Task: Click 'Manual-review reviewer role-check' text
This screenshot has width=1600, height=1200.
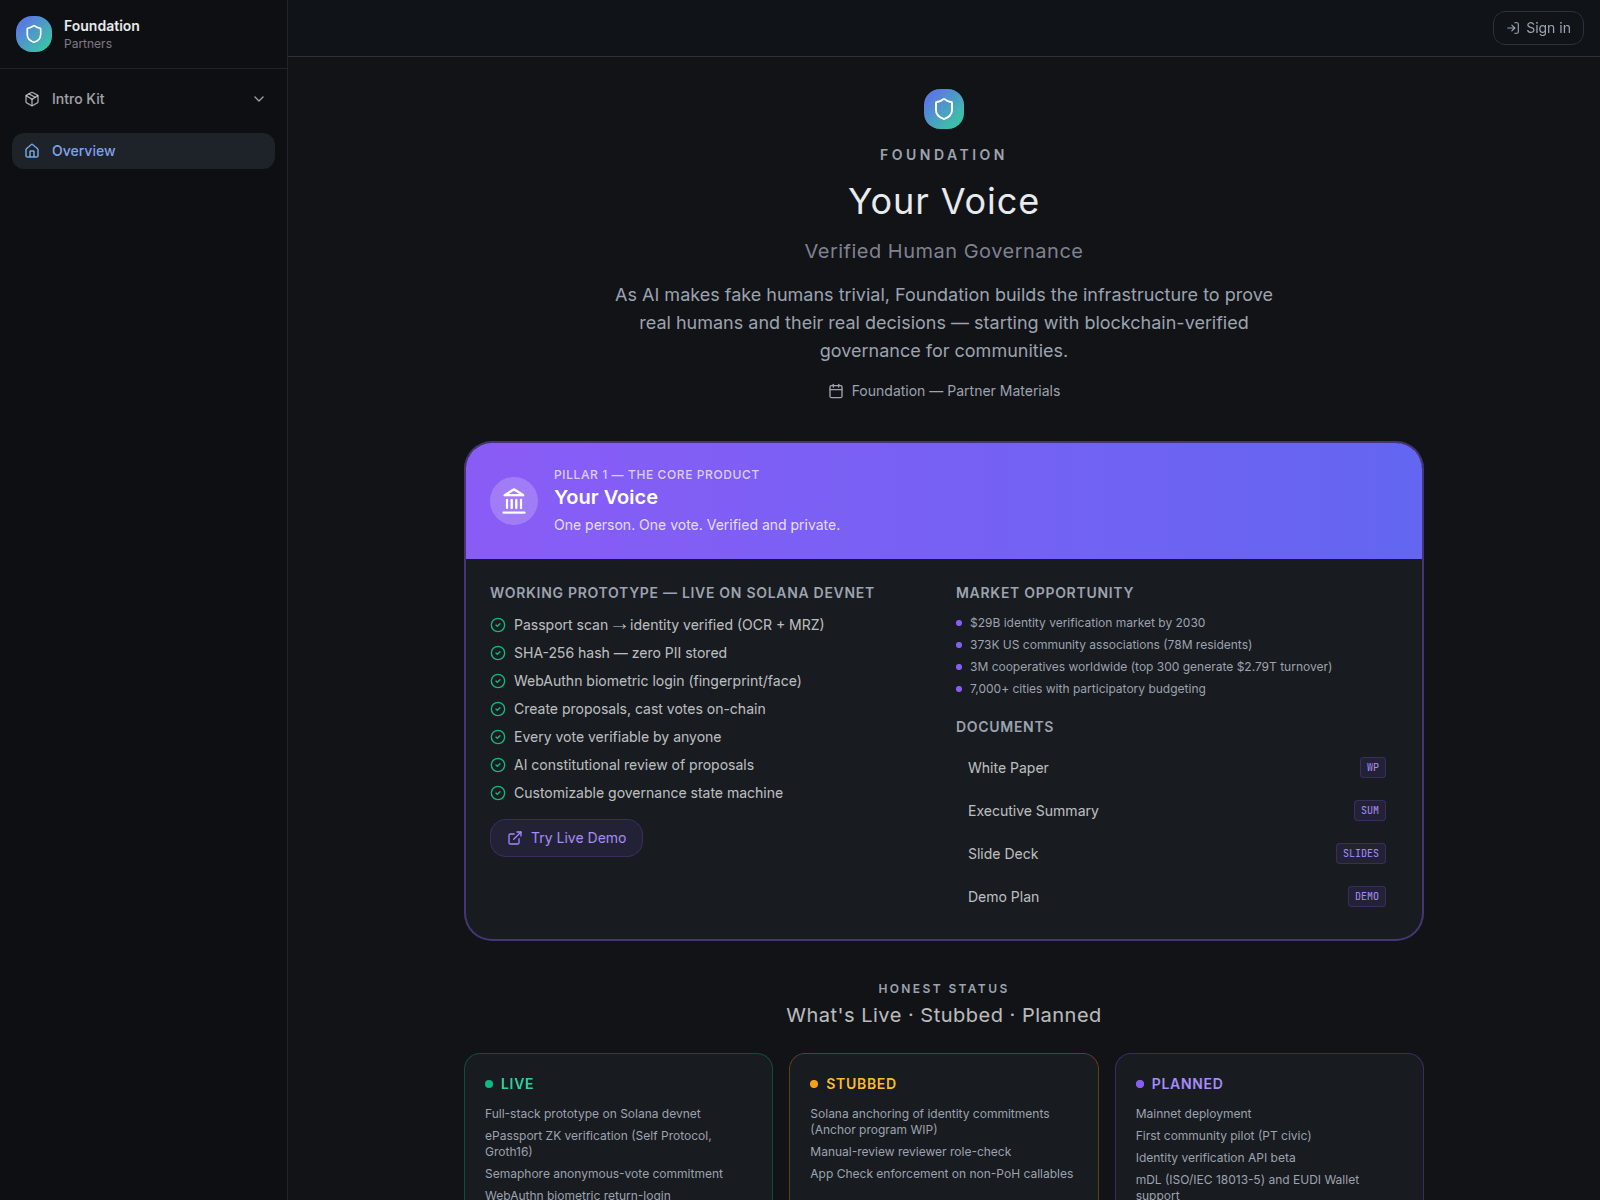Action: 910,1152
